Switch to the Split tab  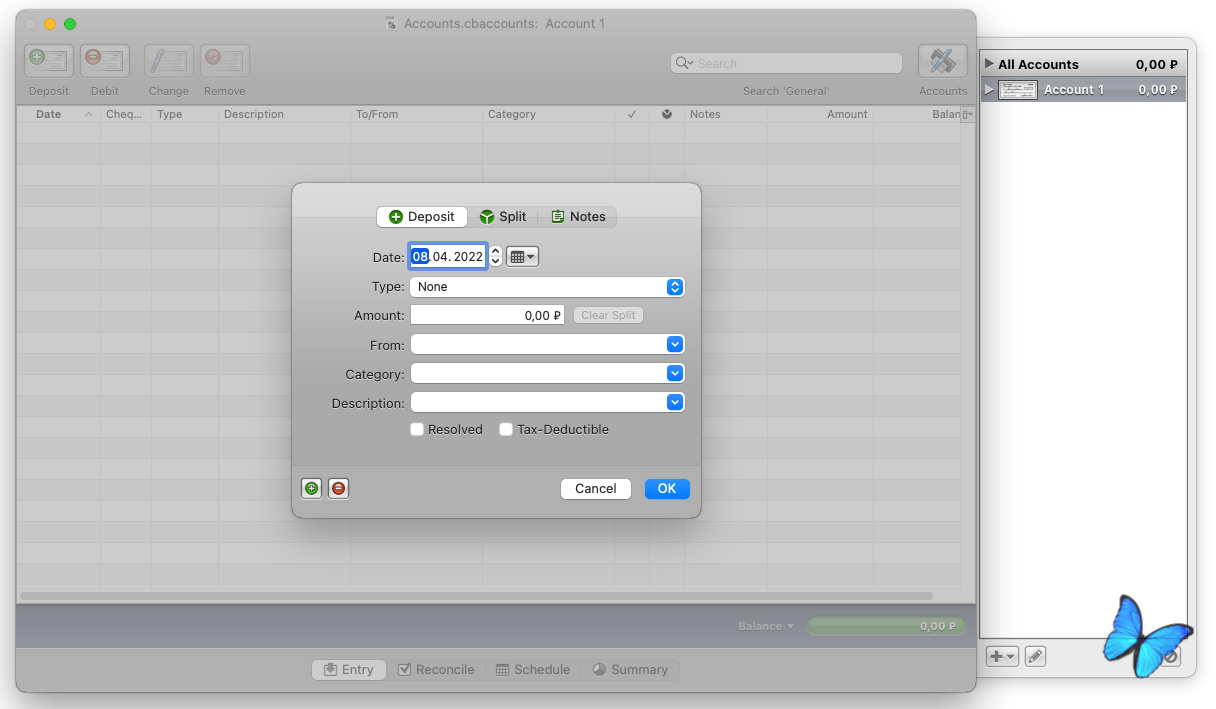coord(503,217)
